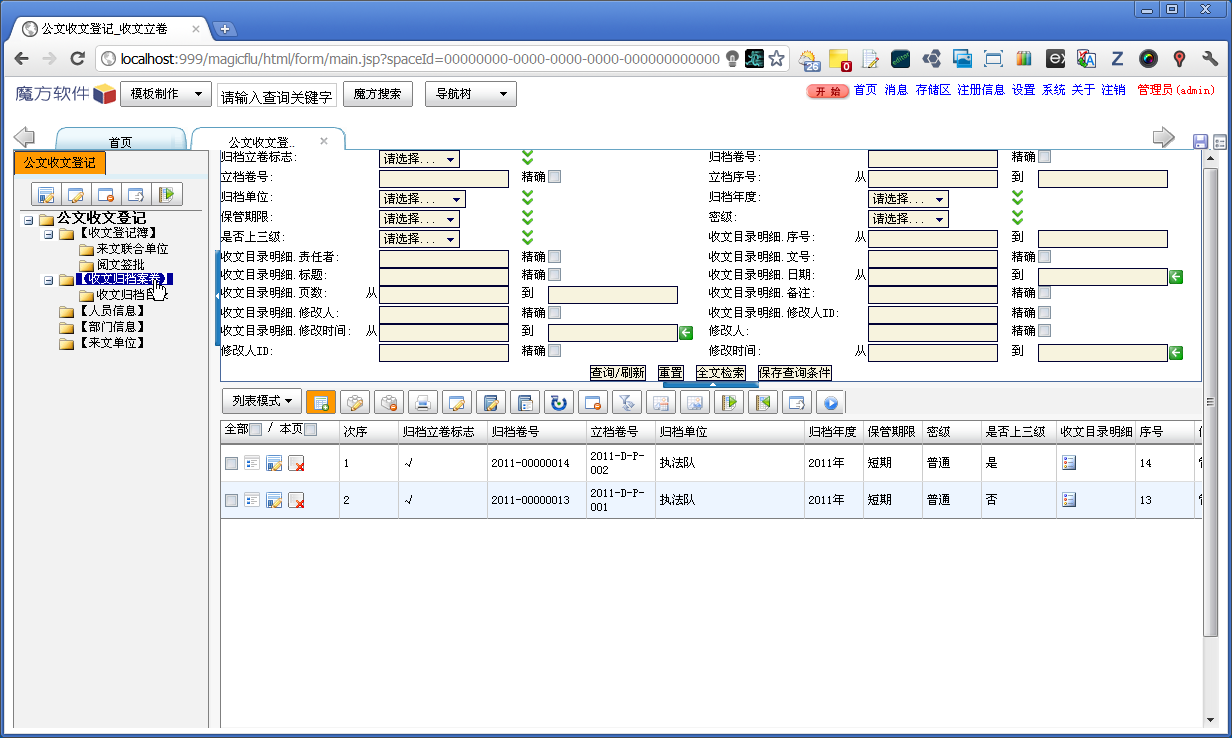Screen dimensions: 1232x738
Task: Select the 公文收文登记 orange panel tab
Action: point(60,162)
